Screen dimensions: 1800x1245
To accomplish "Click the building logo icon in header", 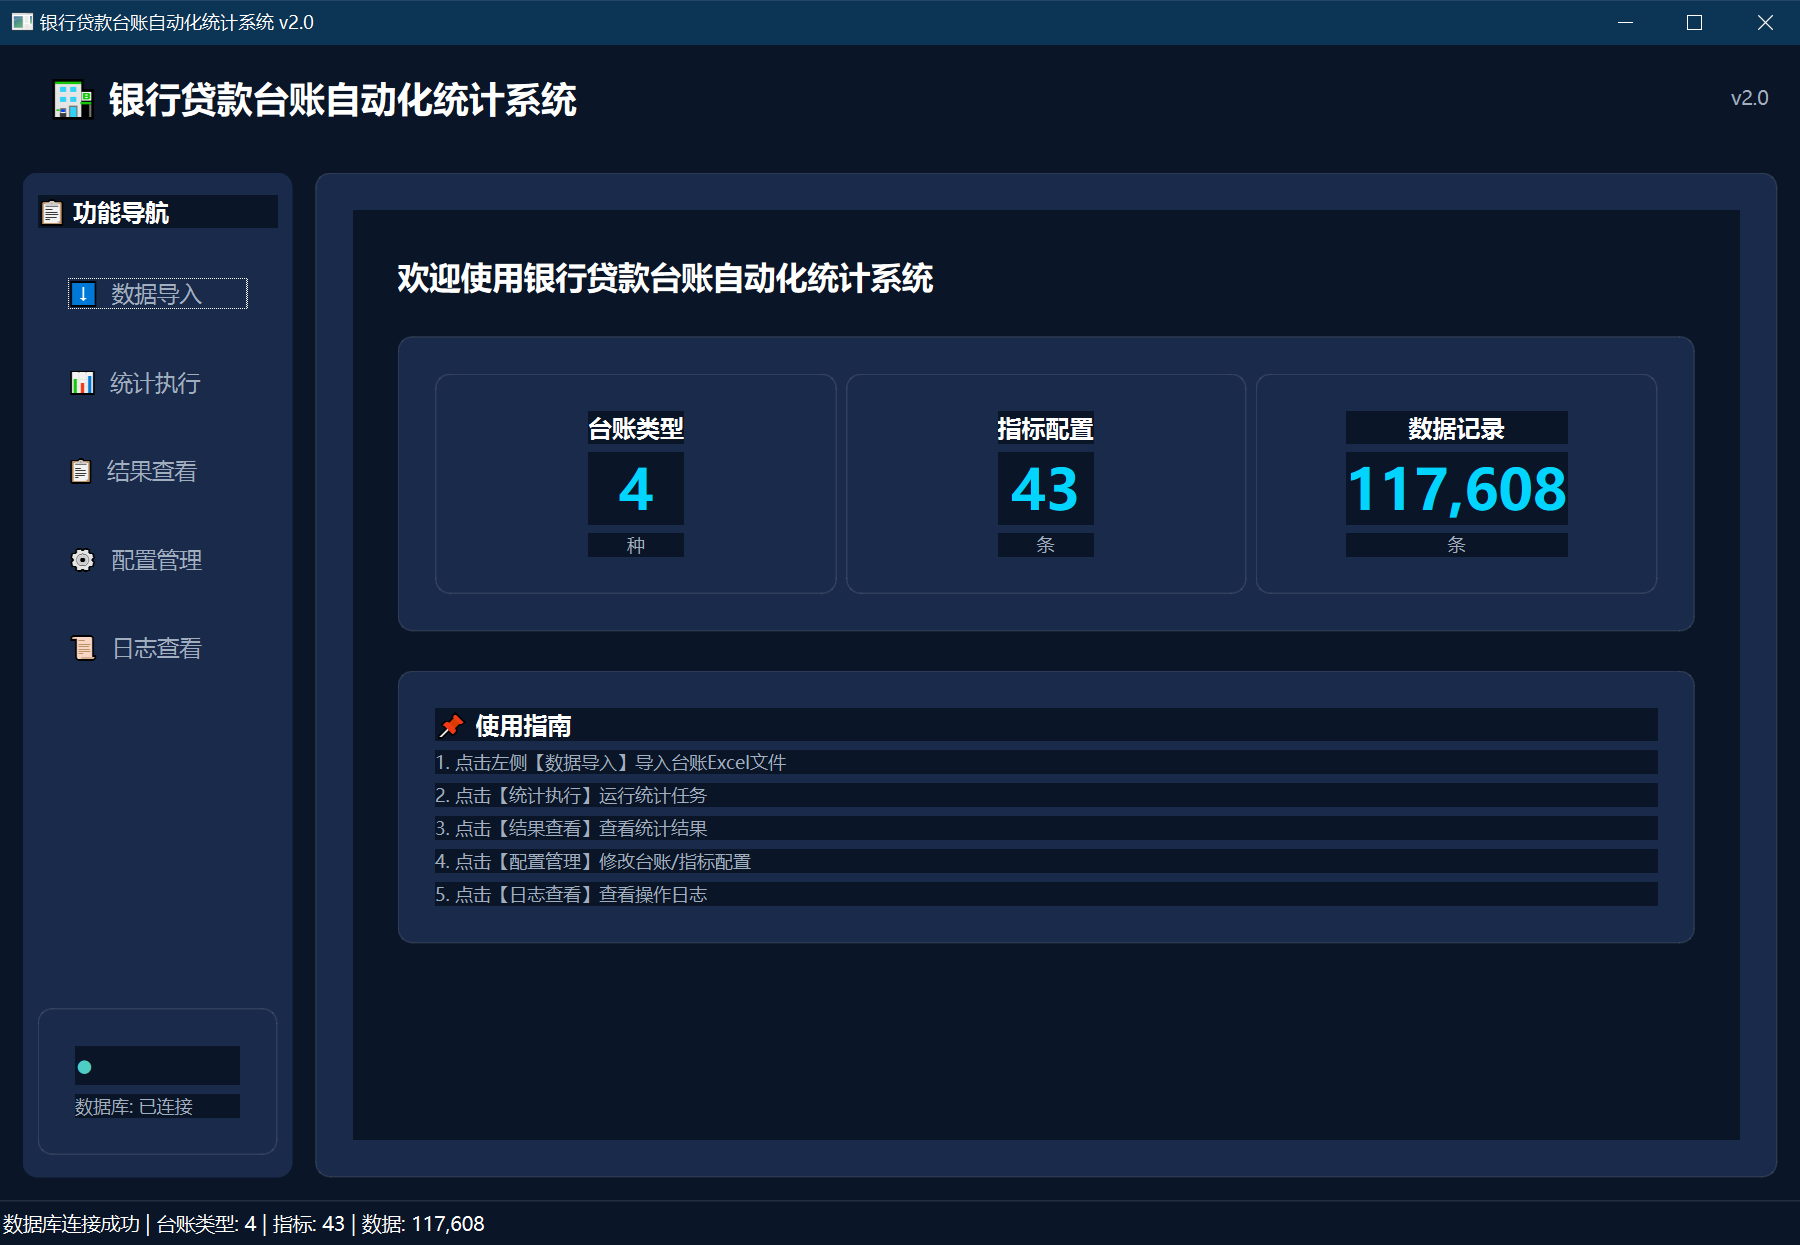I will coord(73,100).
